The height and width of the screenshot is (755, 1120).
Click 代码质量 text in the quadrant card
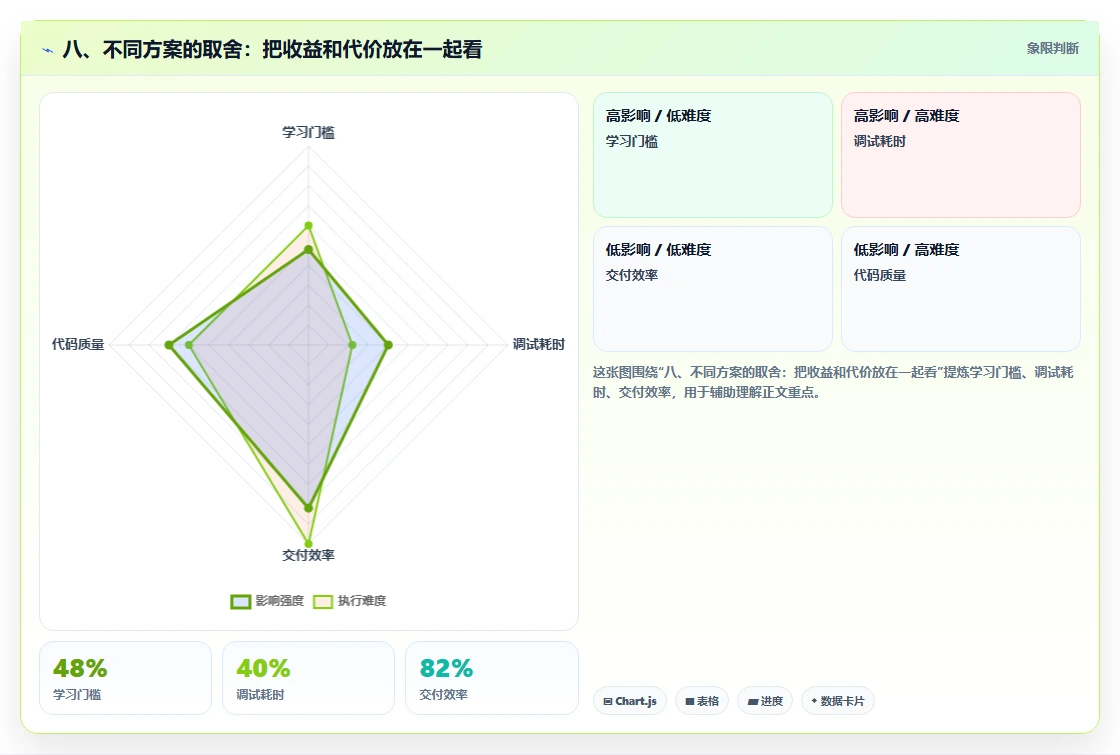879,275
